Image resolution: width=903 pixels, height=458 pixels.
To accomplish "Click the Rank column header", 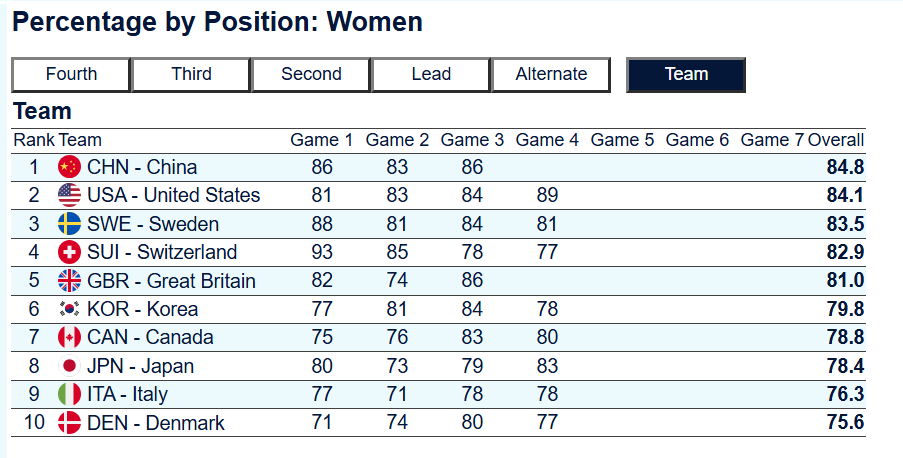I will point(33,140).
